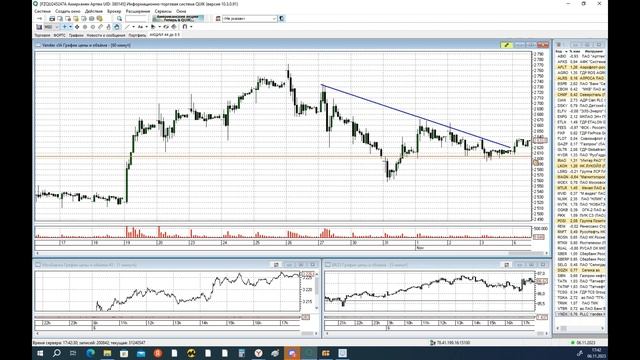Click the search magnifier icon in the toolbar
640x360 pixels.
click(119, 19)
